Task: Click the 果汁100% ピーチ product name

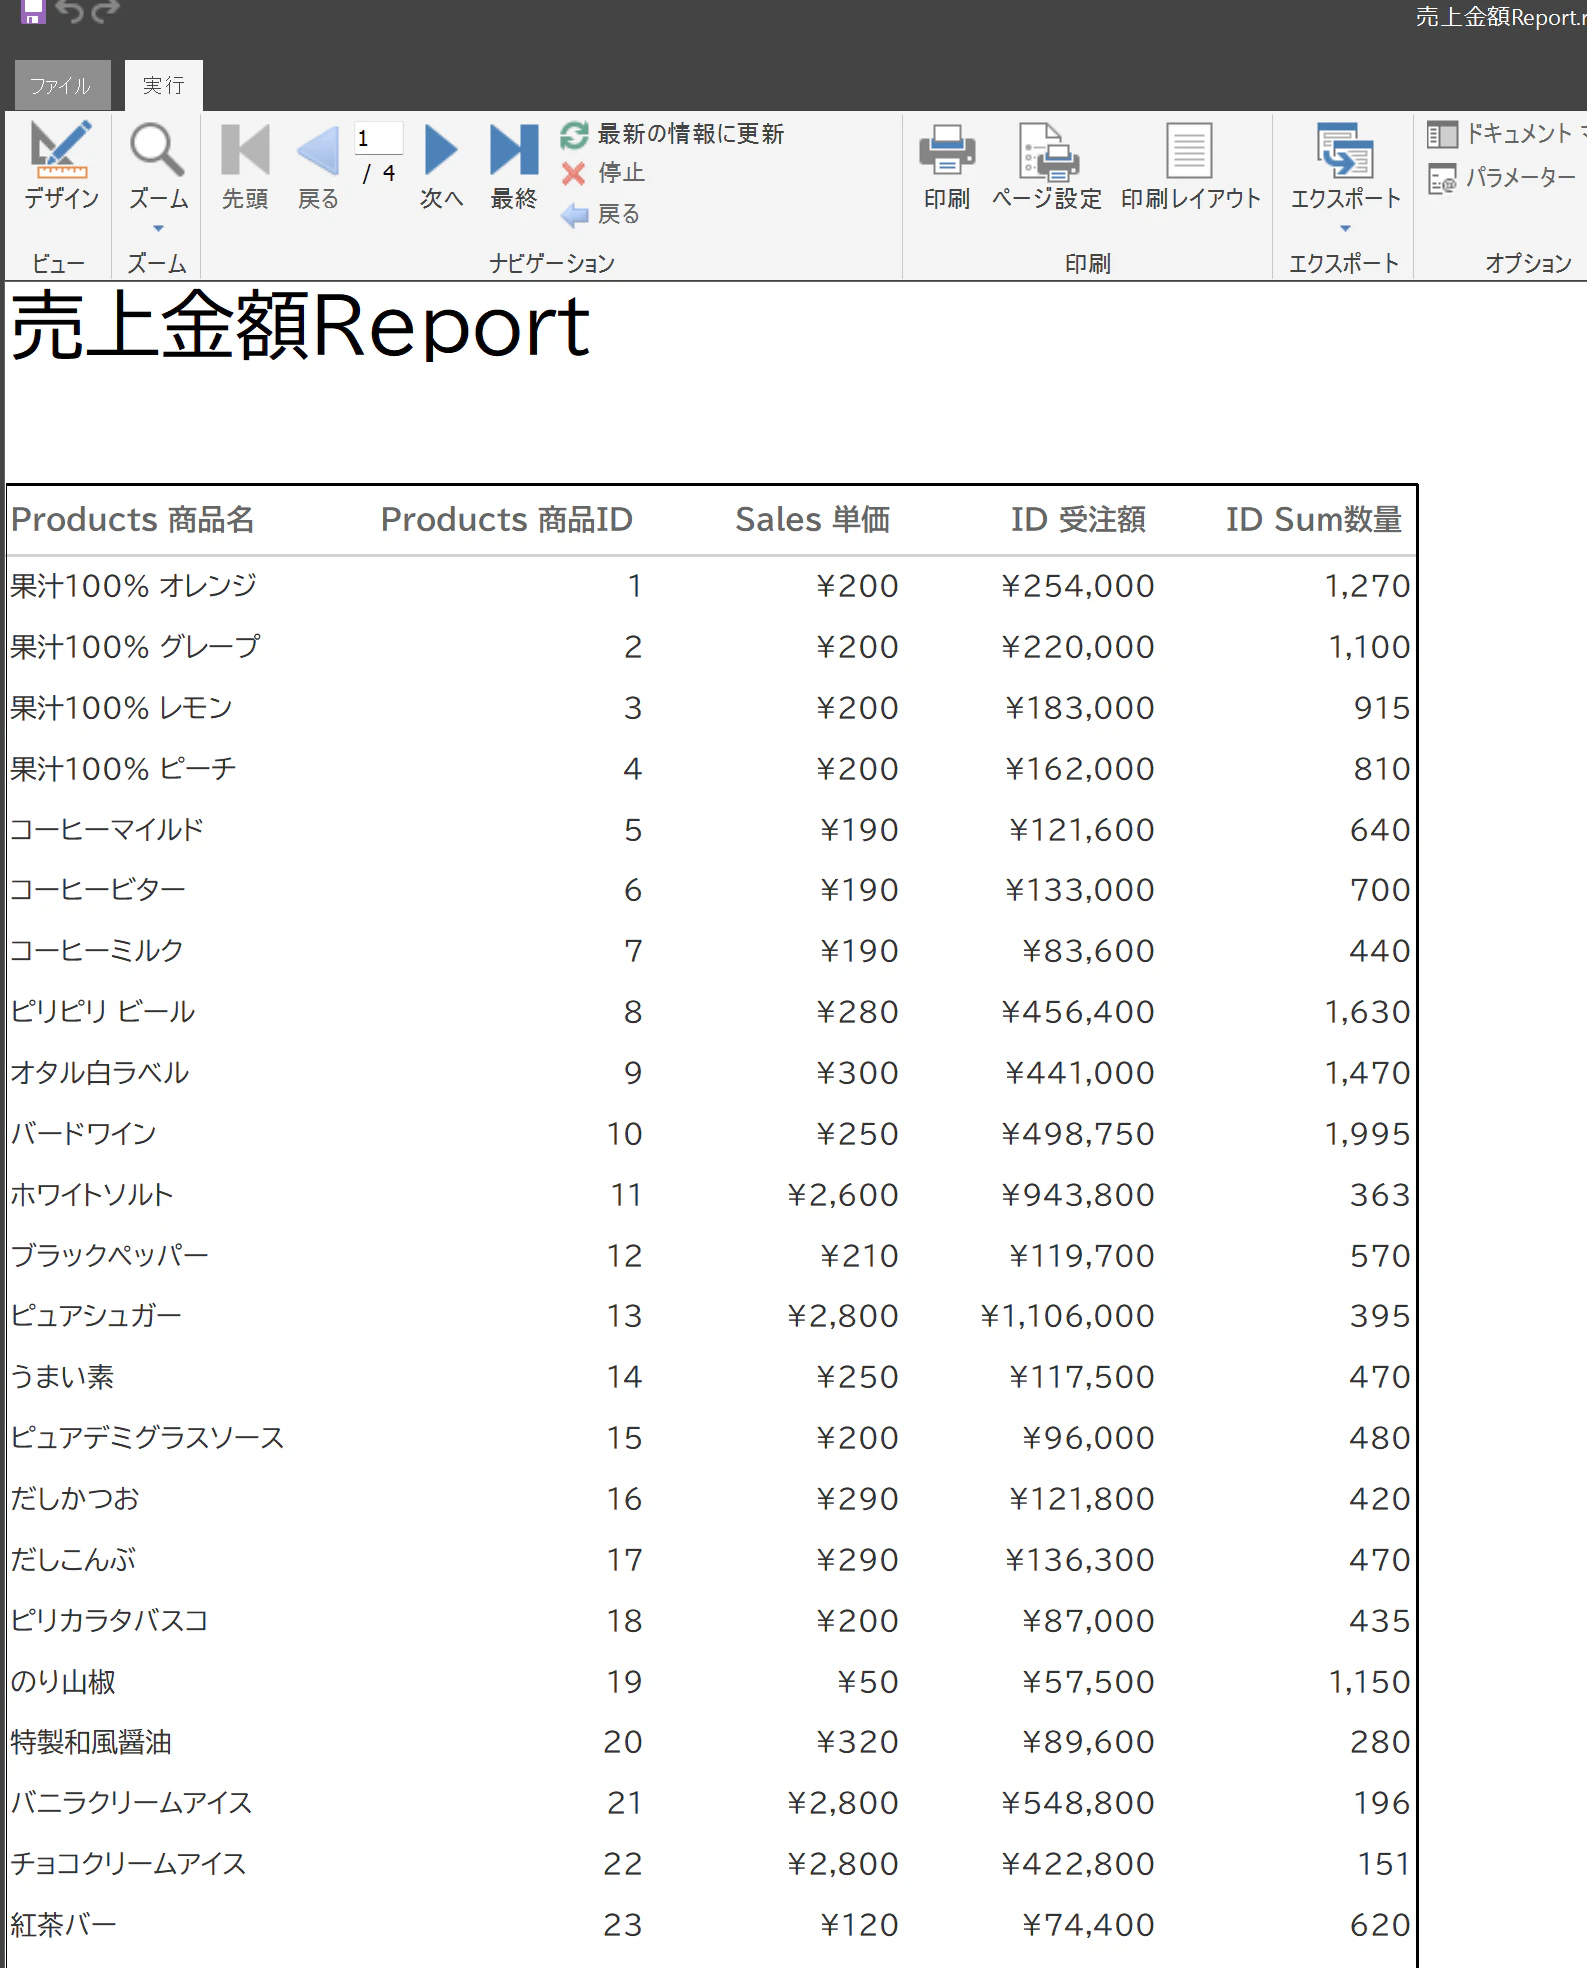Action: [123, 769]
